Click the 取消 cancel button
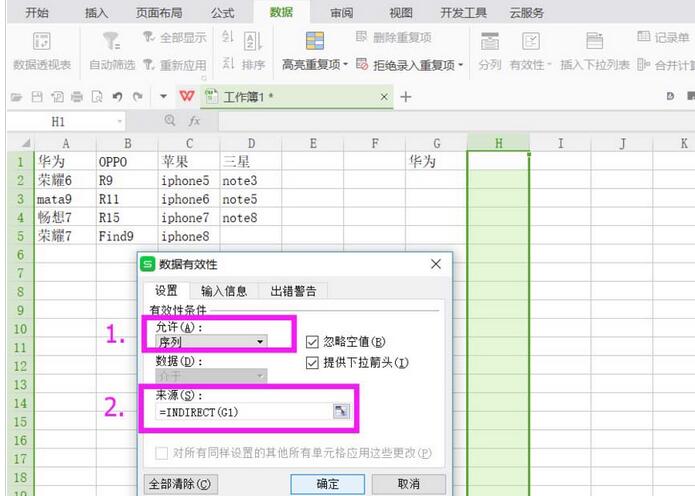Image resolution: width=695 pixels, height=496 pixels. pos(409,484)
